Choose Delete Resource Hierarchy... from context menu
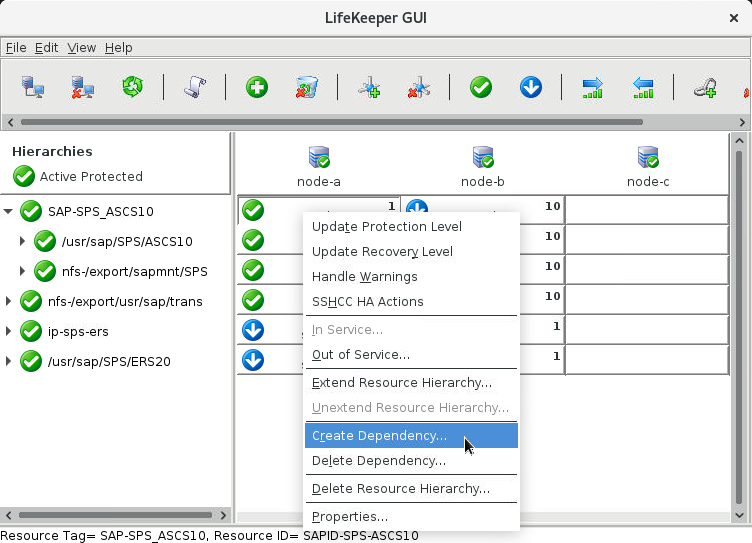The height and width of the screenshot is (543, 752). pos(411,488)
